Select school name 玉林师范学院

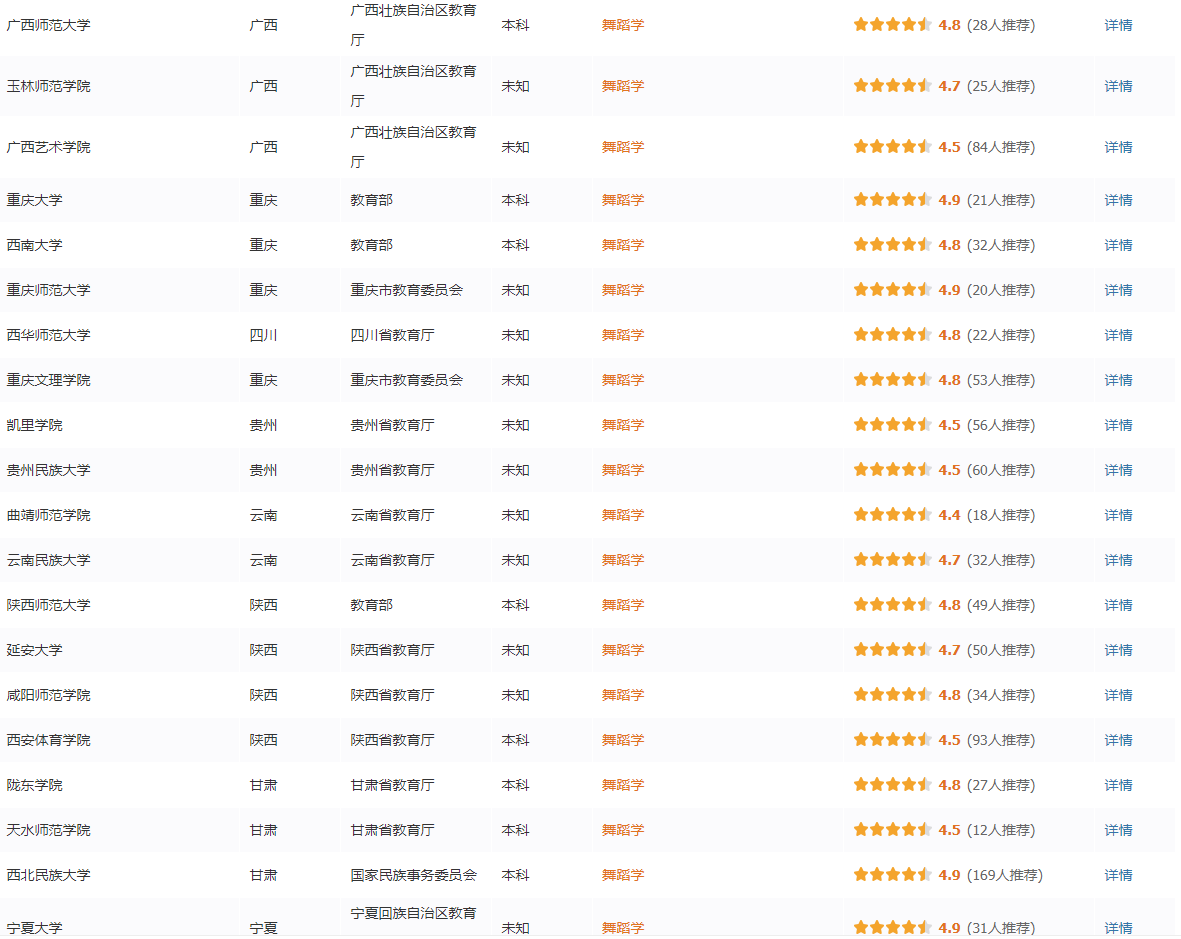tap(48, 86)
